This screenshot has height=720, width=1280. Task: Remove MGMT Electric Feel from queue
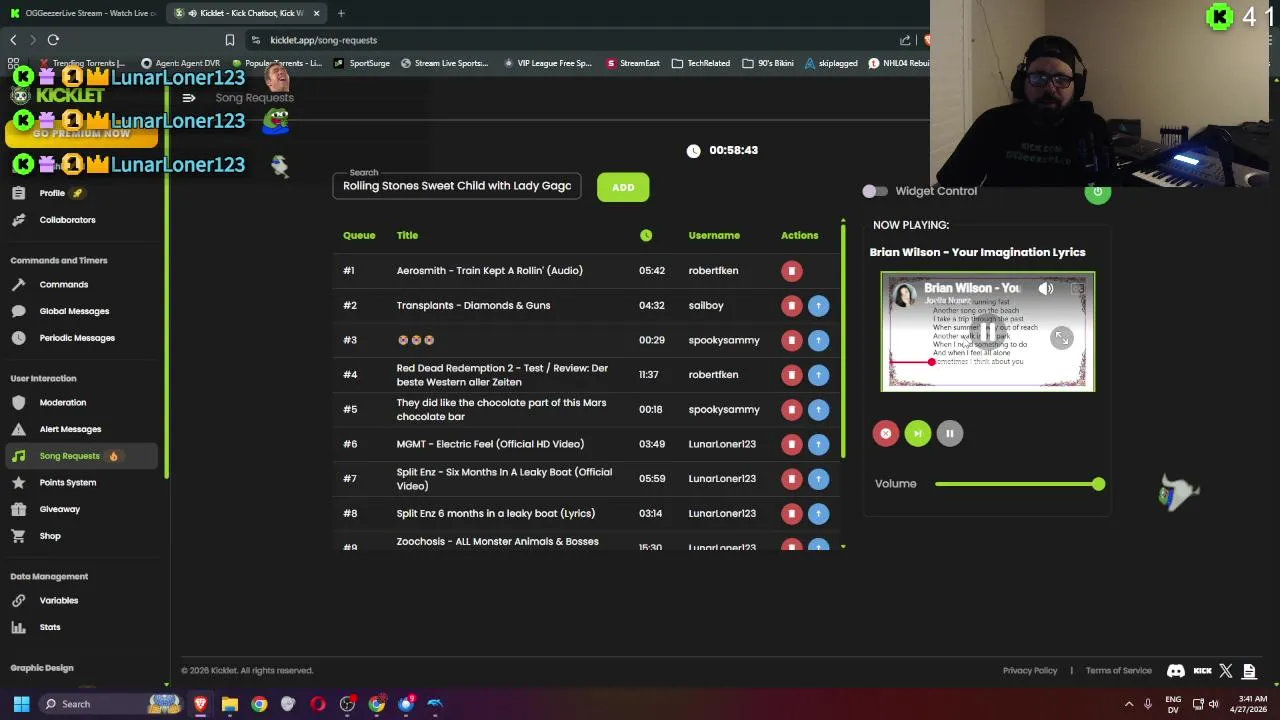791,444
